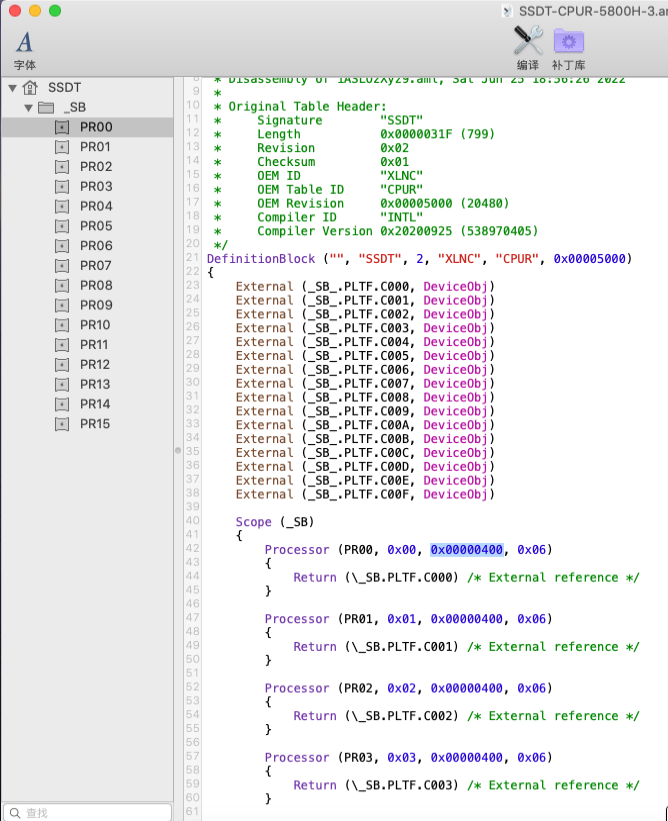Click the _SB folder icon

[x=46, y=107]
